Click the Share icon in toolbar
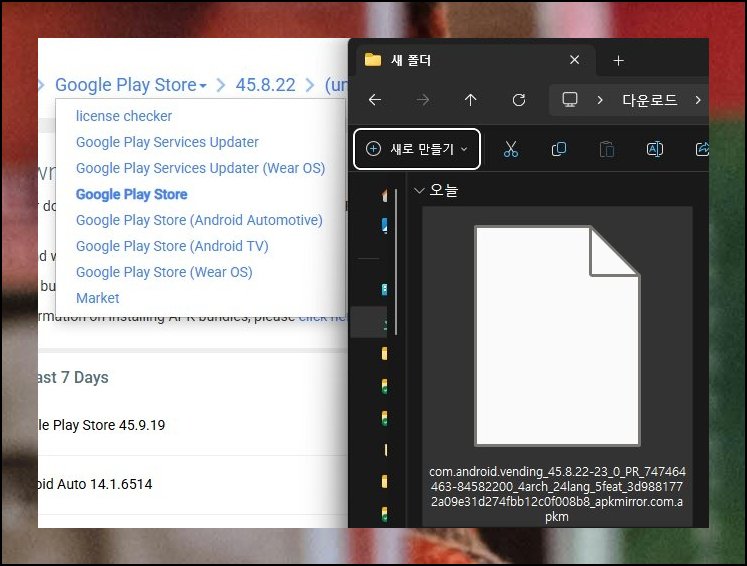Viewport: 747px width, 566px height. point(702,149)
